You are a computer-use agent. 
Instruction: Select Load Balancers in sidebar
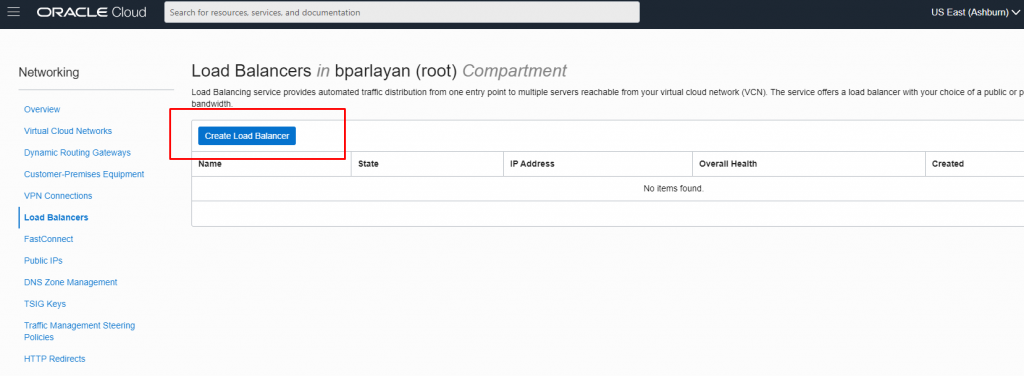(56, 217)
